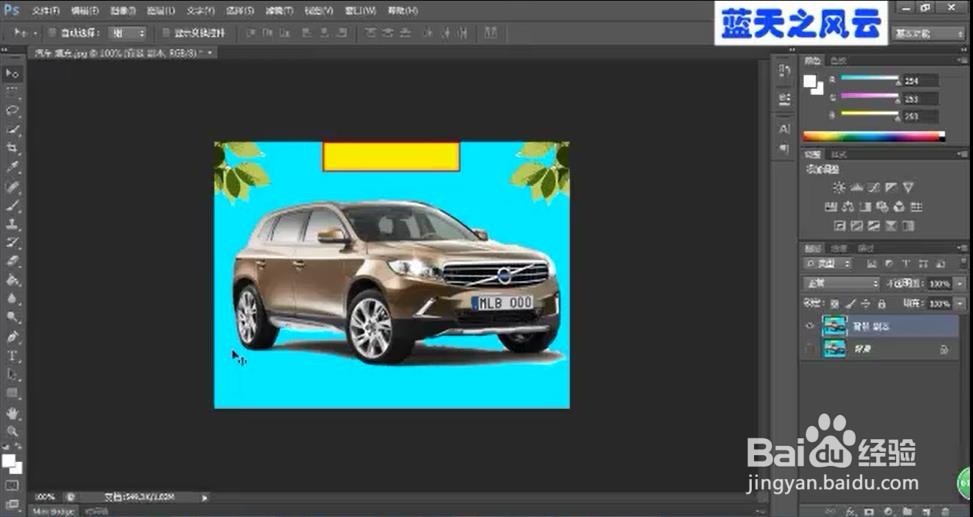Create a new layer group
This screenshot has height=517, width=973.
[x=907, y=511]
